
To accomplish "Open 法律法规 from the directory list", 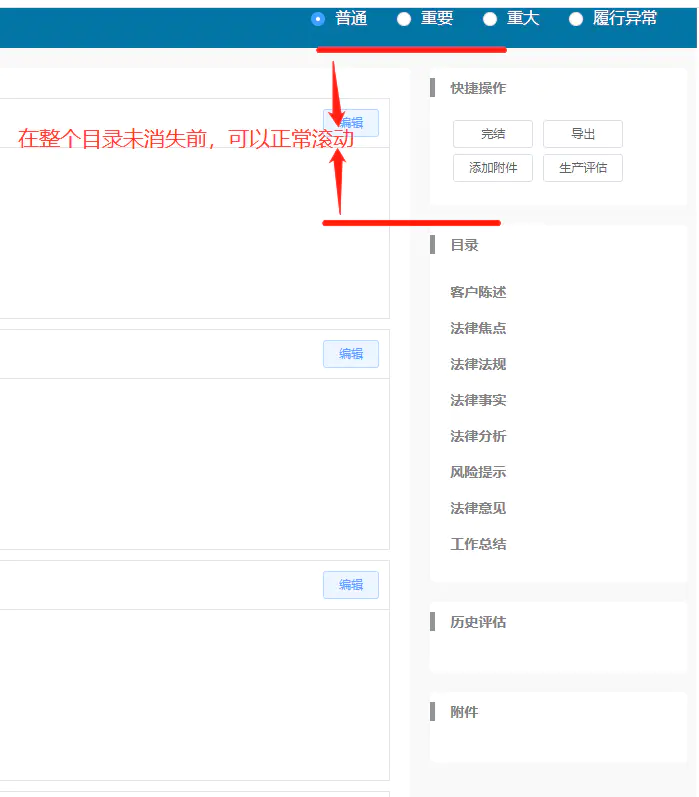I will tap(478, 364).
